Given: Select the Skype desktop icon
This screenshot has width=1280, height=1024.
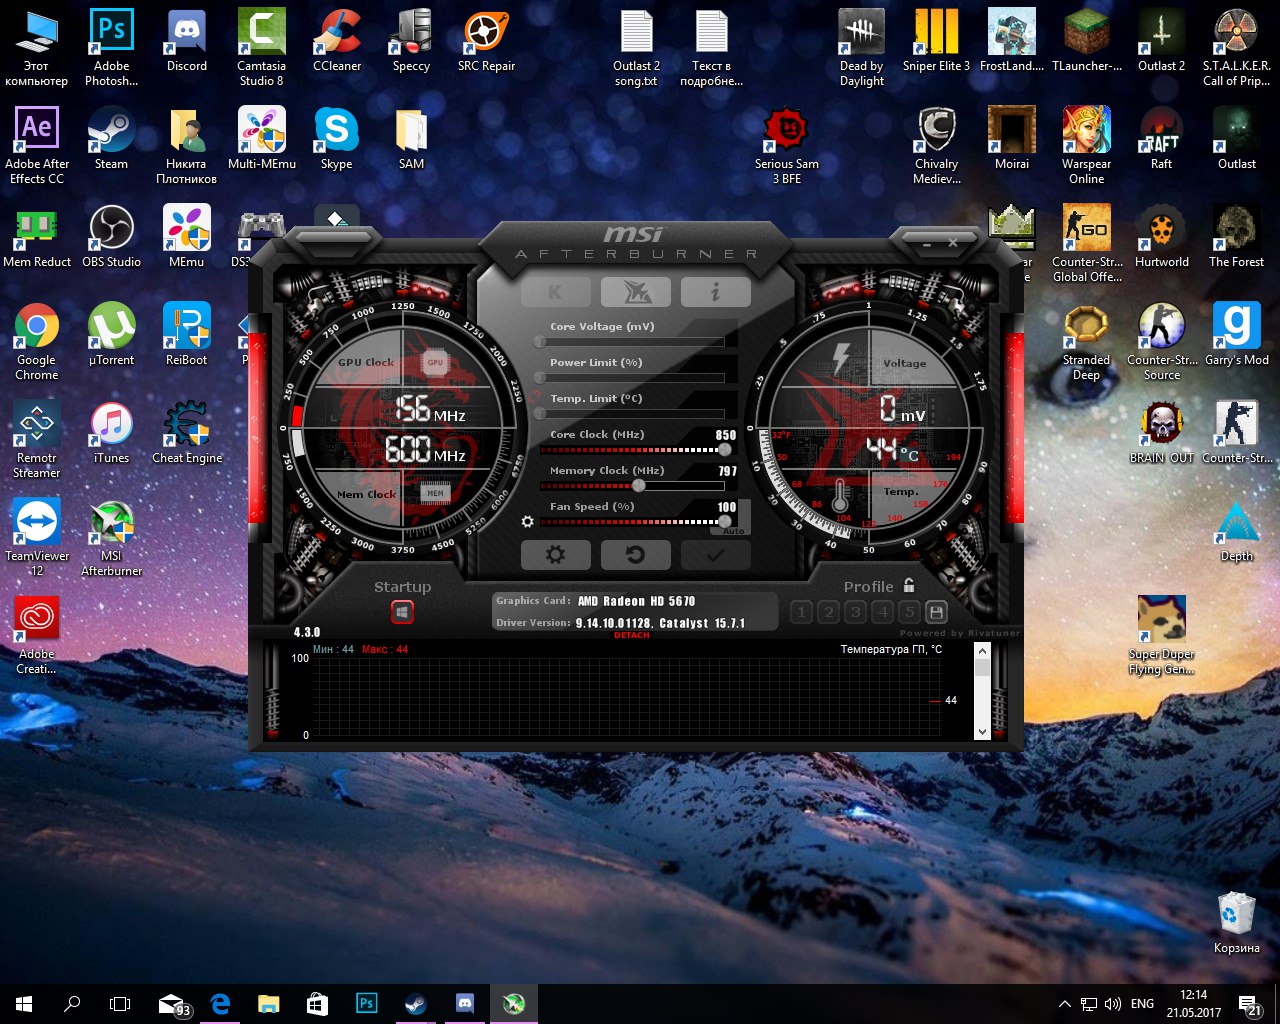Looking at the screenshot, I should tap(337, 139).
